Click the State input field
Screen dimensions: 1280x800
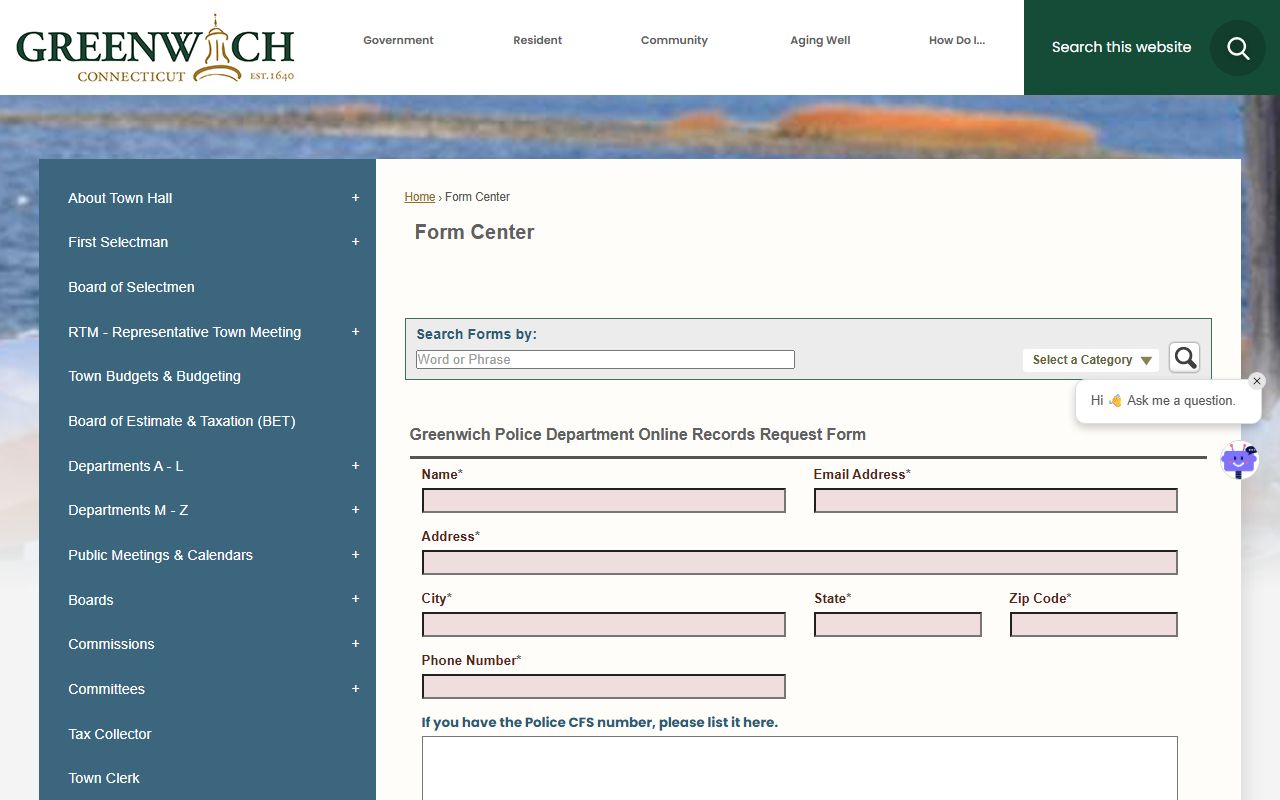coord(898,625)
